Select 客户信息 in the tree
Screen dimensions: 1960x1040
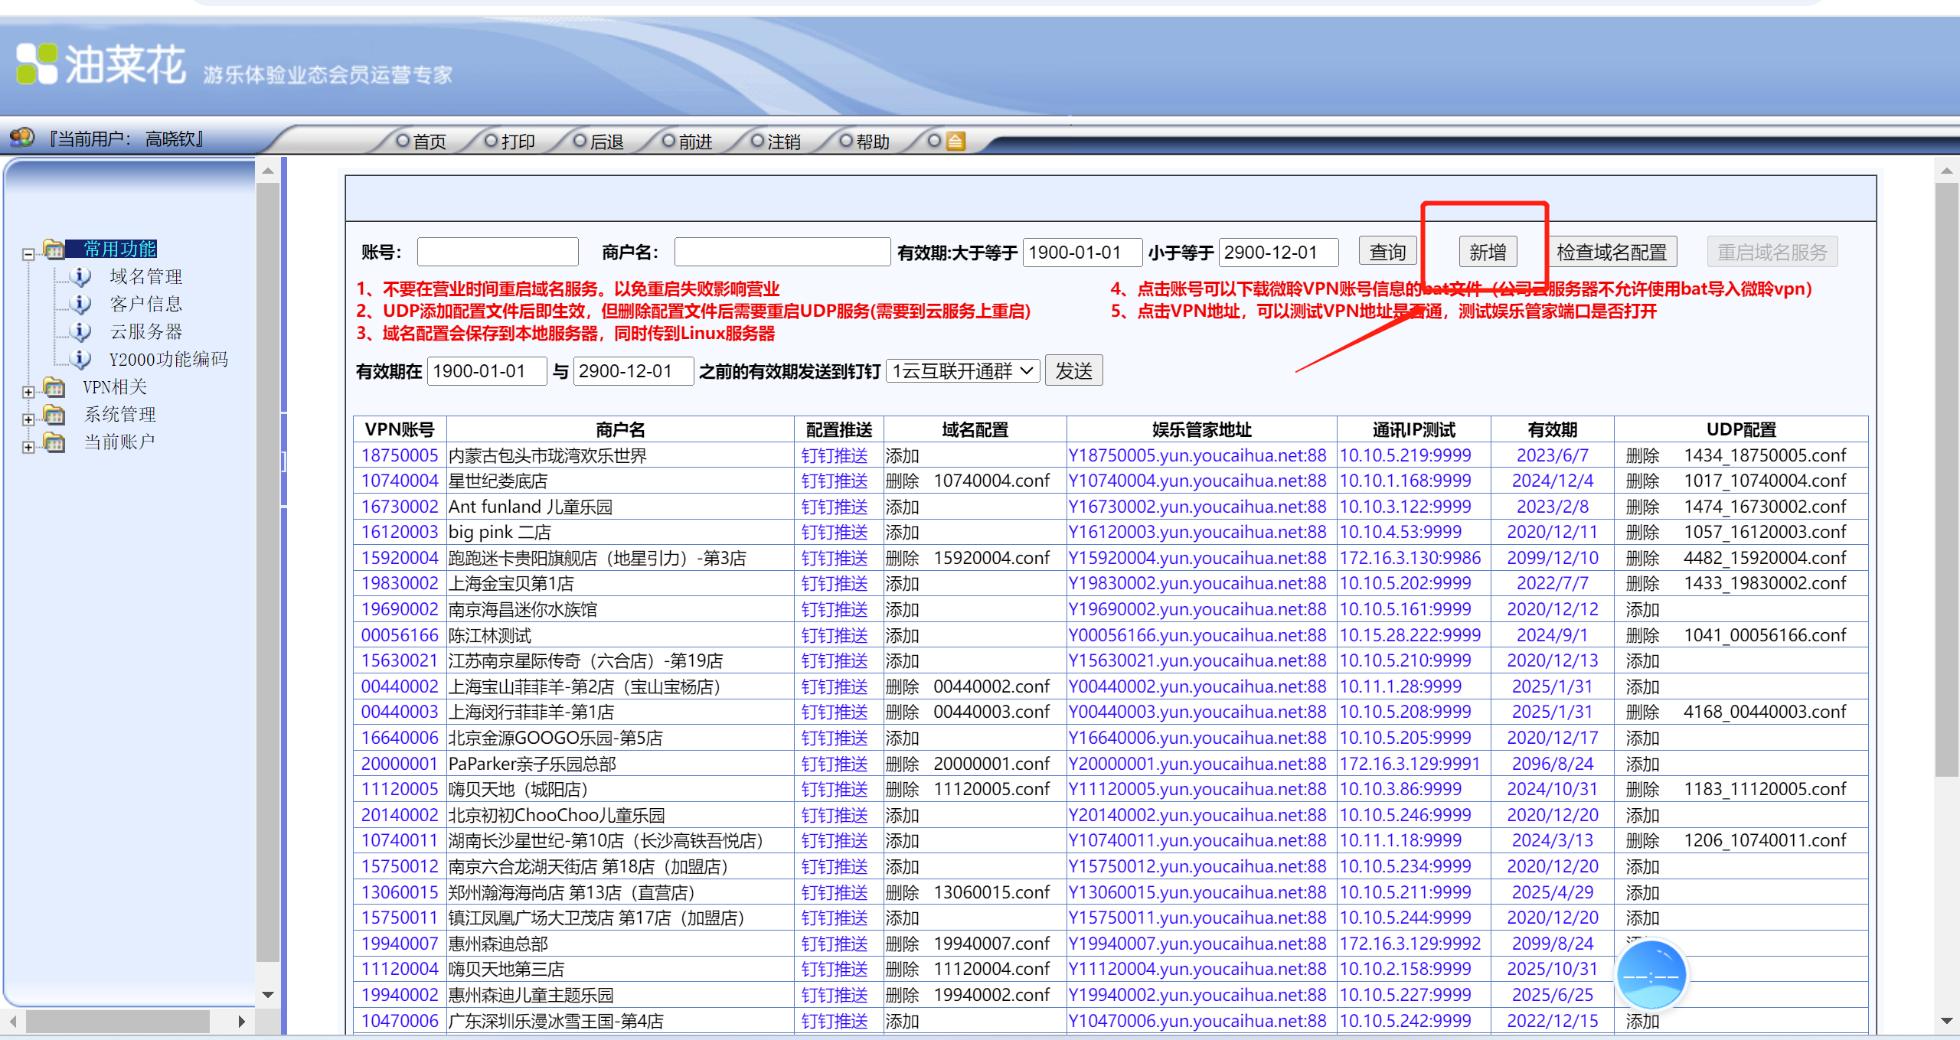[x=146, y=304]
